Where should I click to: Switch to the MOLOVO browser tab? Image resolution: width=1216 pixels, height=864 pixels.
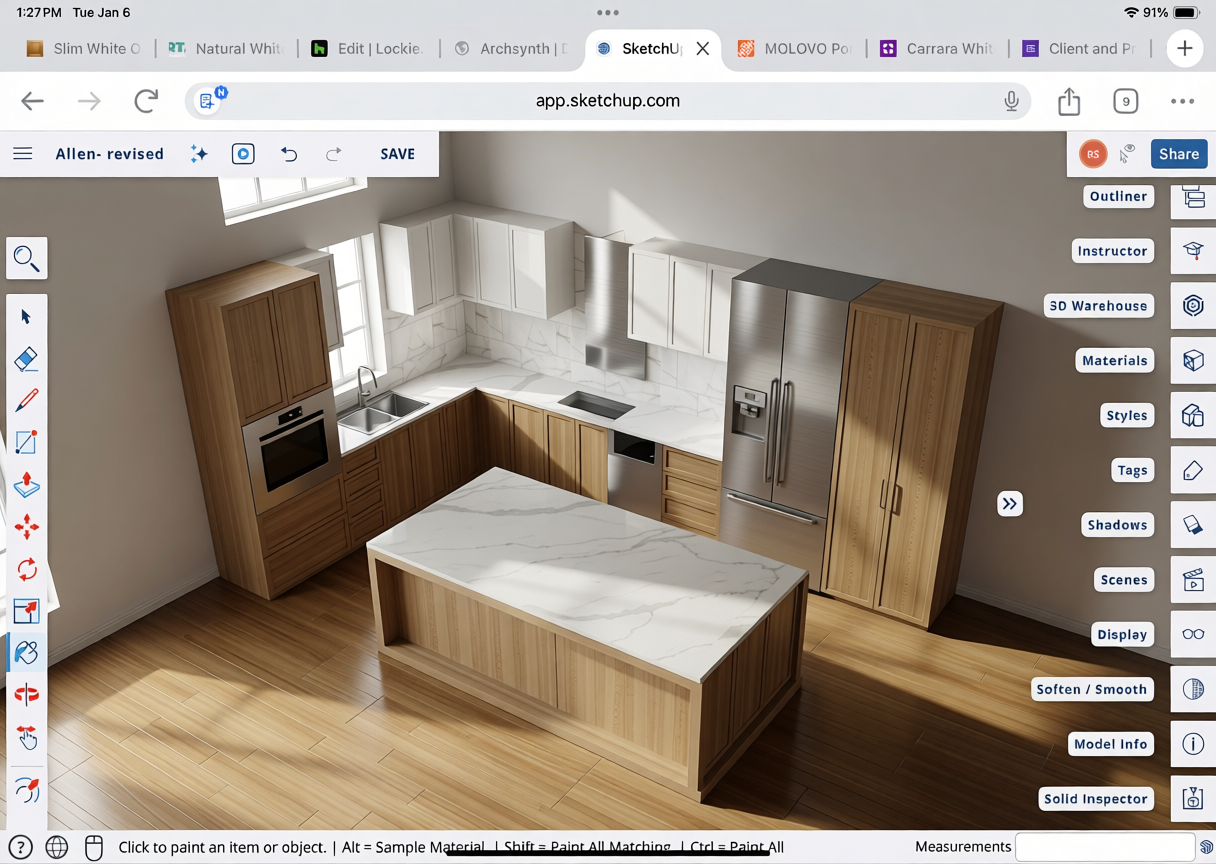click(795, 48)
